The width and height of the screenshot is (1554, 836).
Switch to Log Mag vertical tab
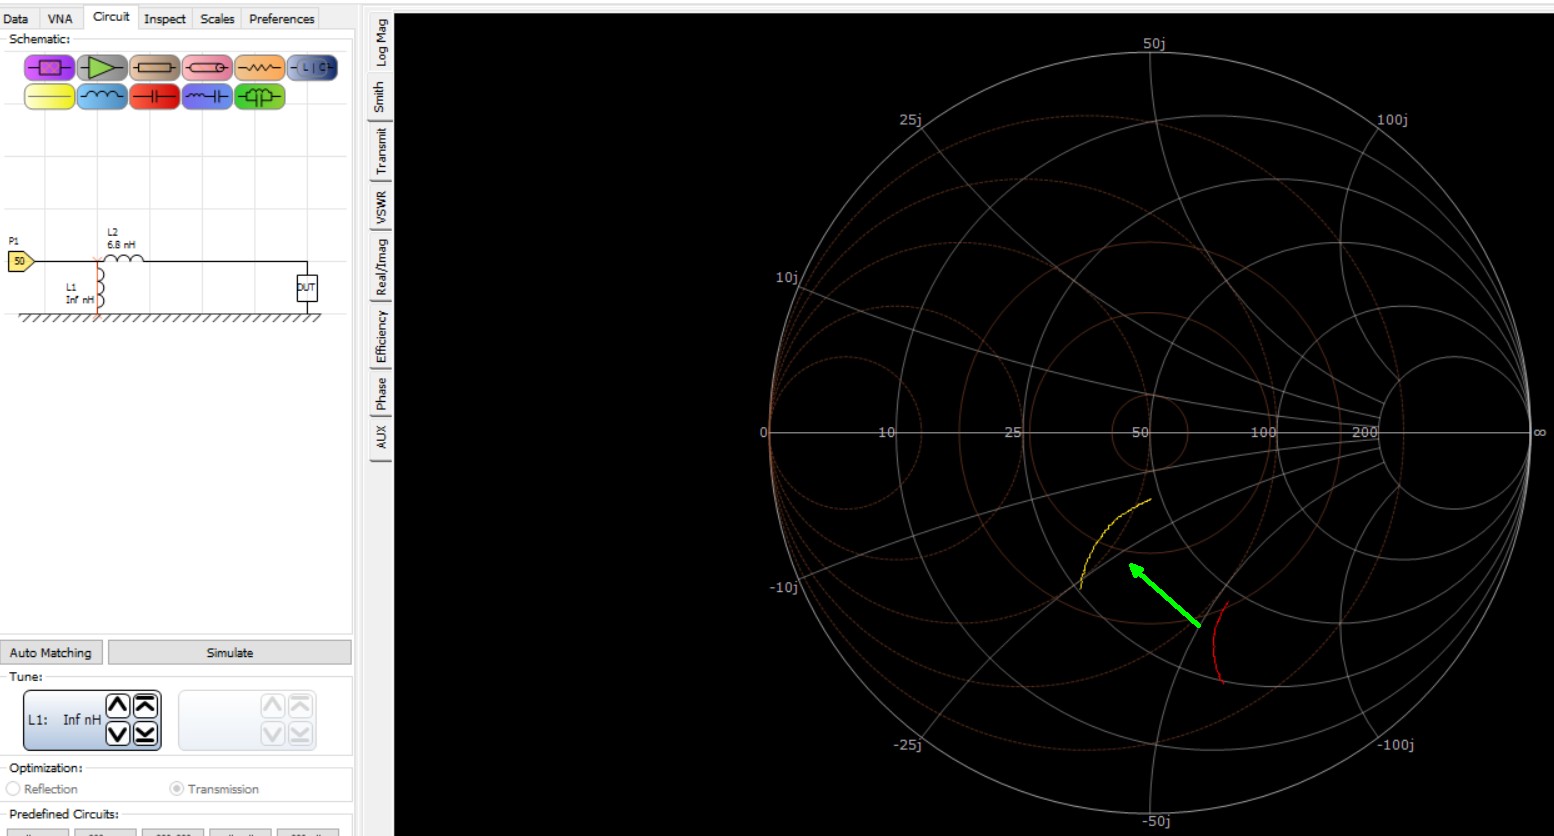tap(381, 43)
